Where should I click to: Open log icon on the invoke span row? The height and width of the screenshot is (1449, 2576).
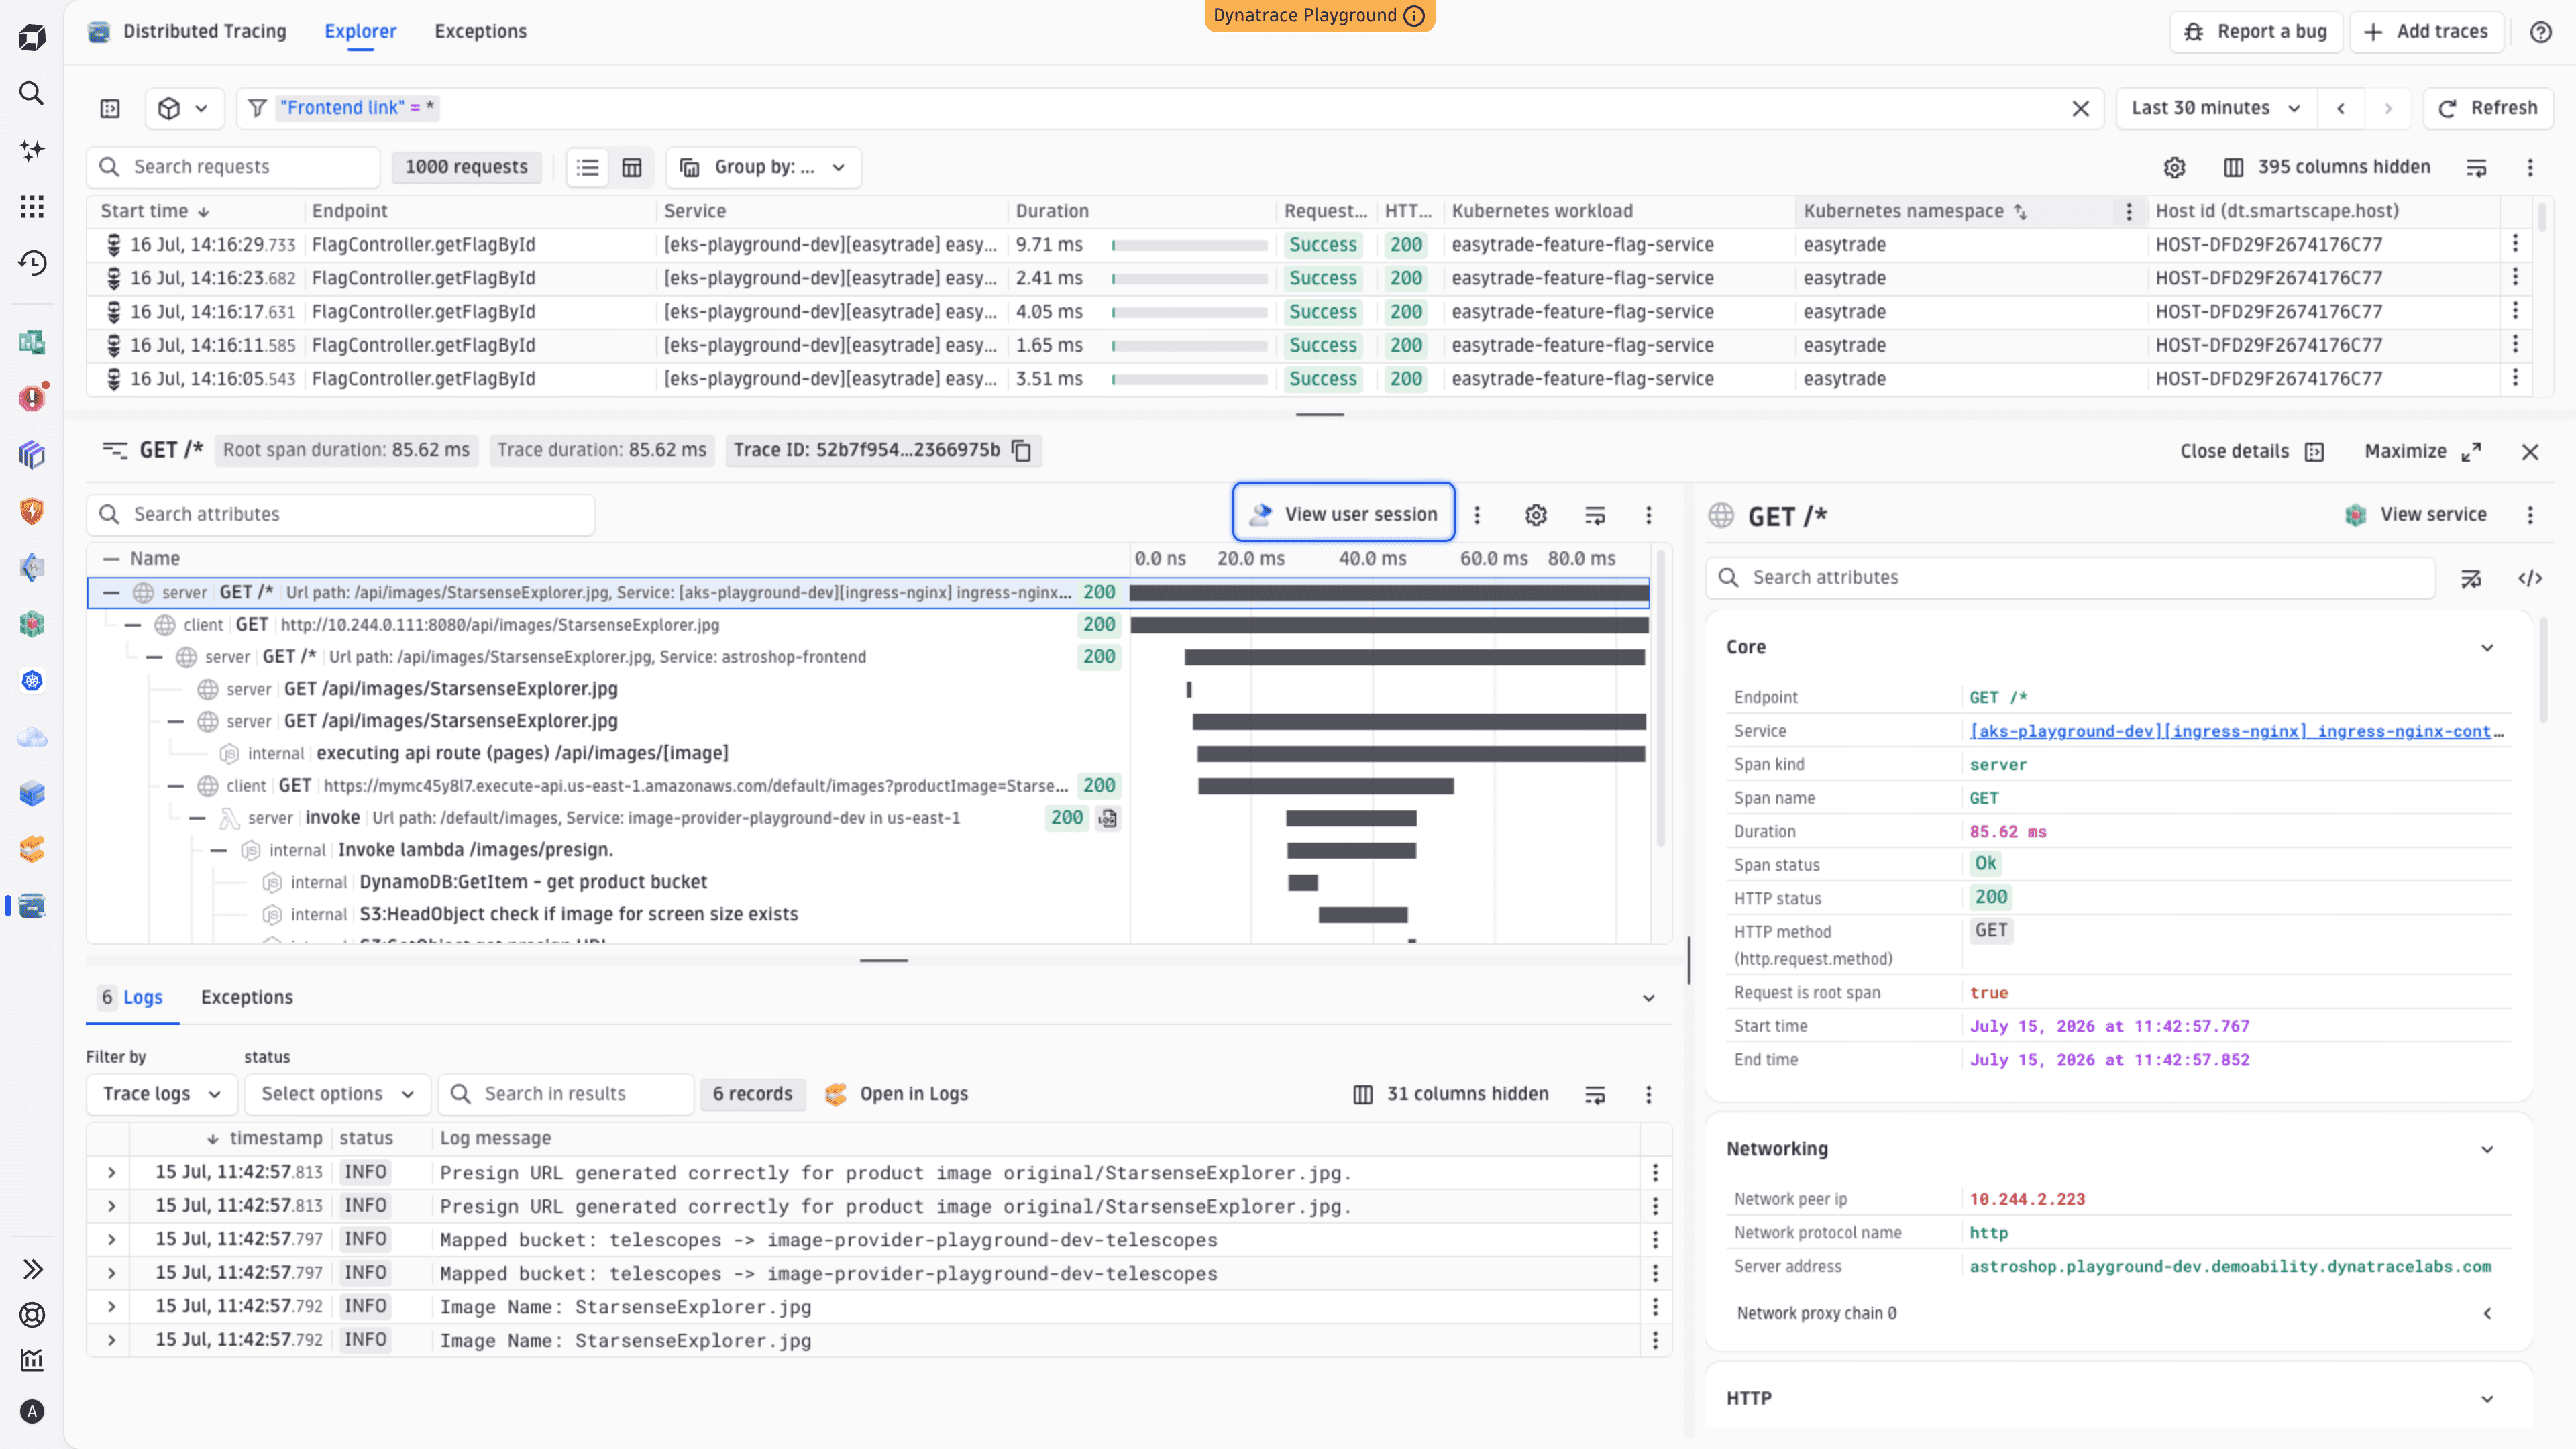[1107, 818]
